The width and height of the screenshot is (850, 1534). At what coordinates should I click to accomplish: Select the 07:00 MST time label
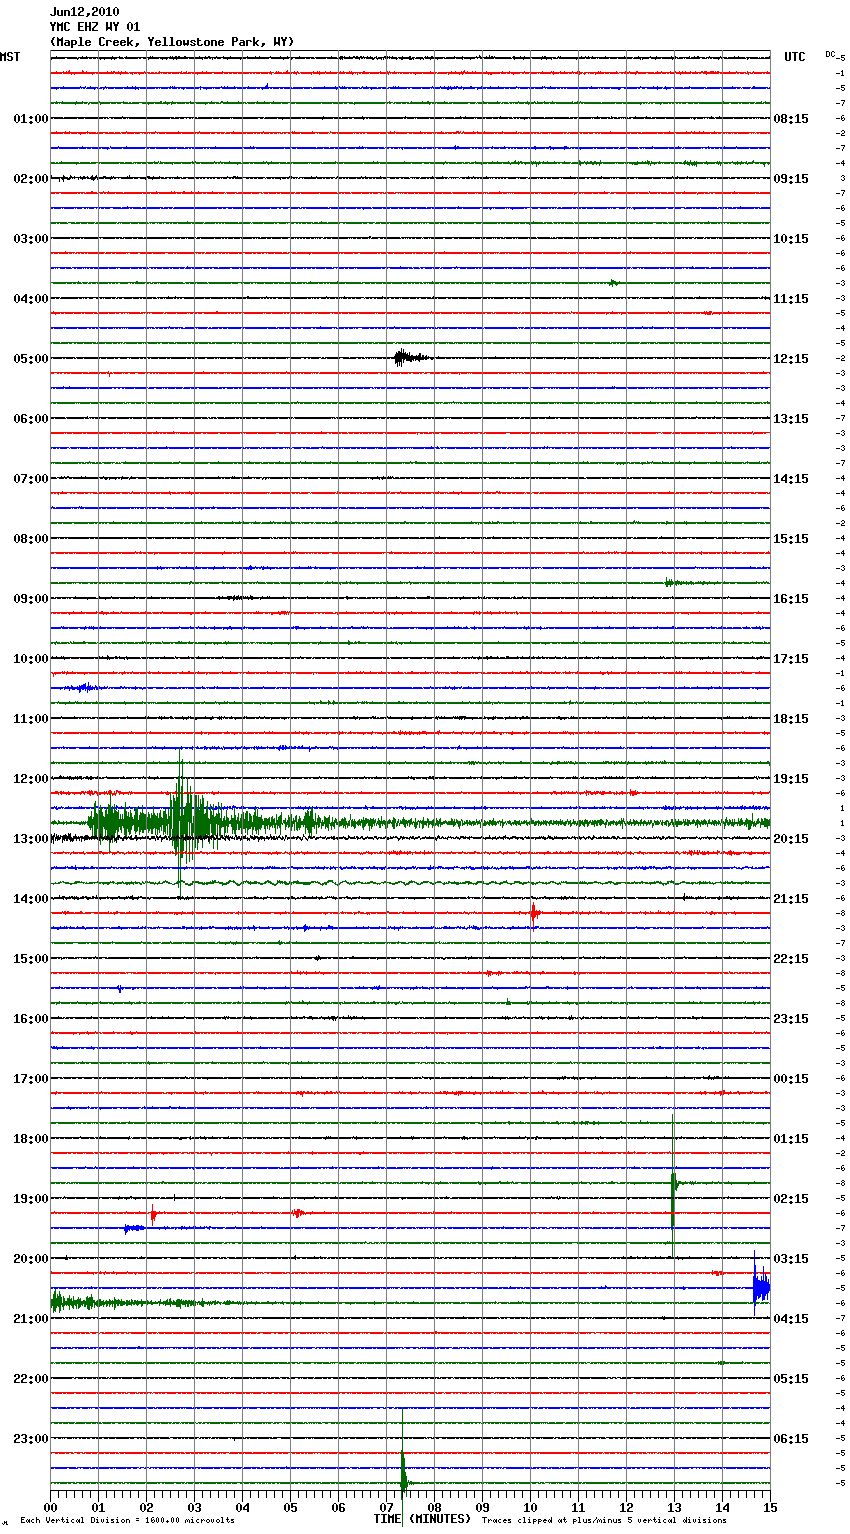30,479
